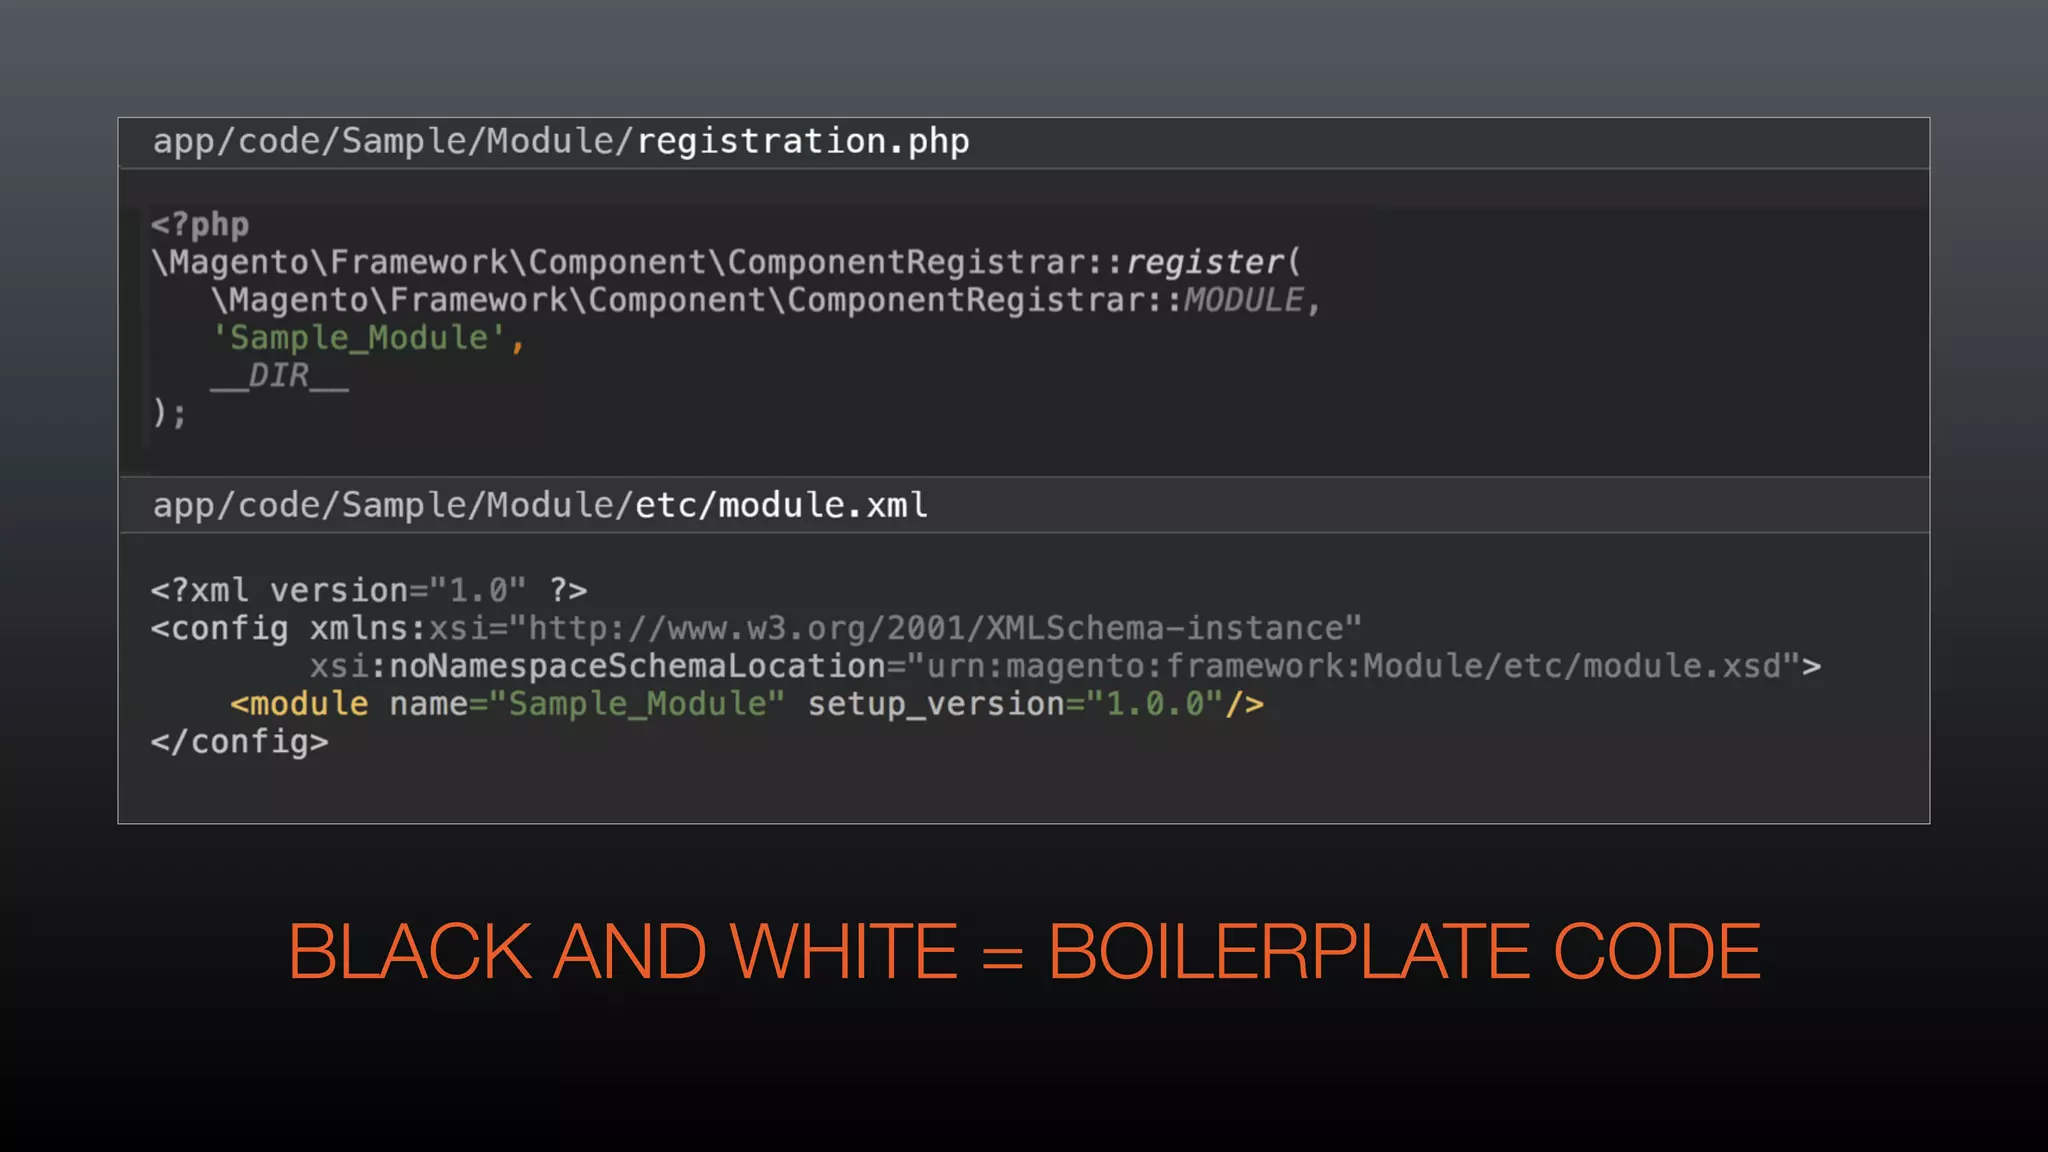Click the xsi:noNamespaceSchemaLocation attribute line
2048x1152 pixels.
1065,666
